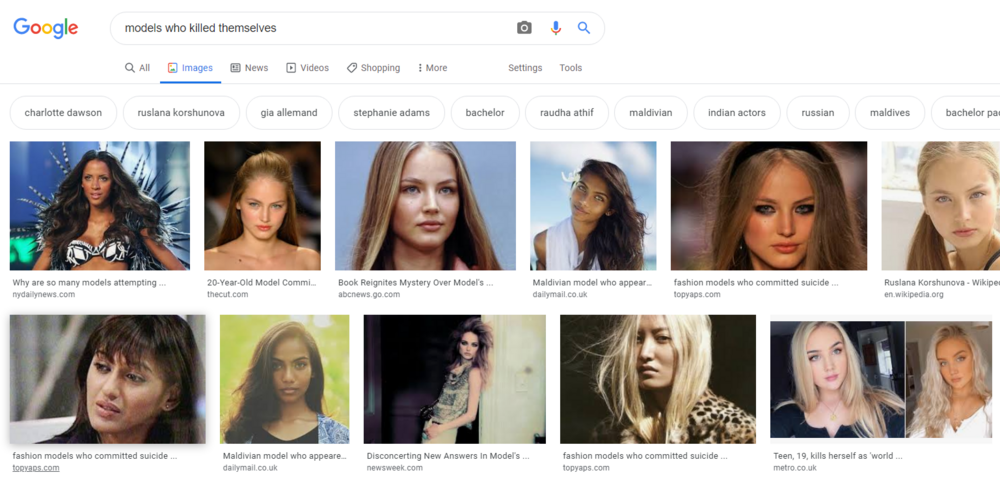
Task: Click the Google logo
Action: tap(46, 28)
